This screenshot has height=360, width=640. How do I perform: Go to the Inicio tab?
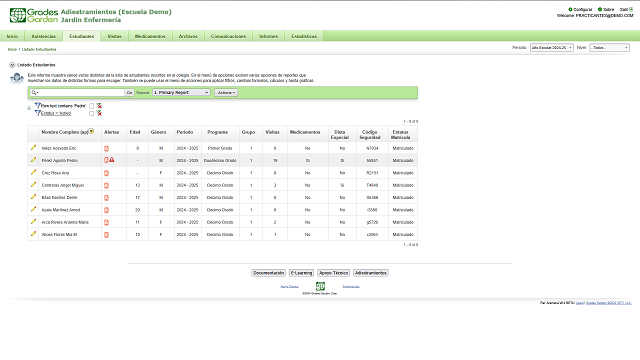point(12,36)
